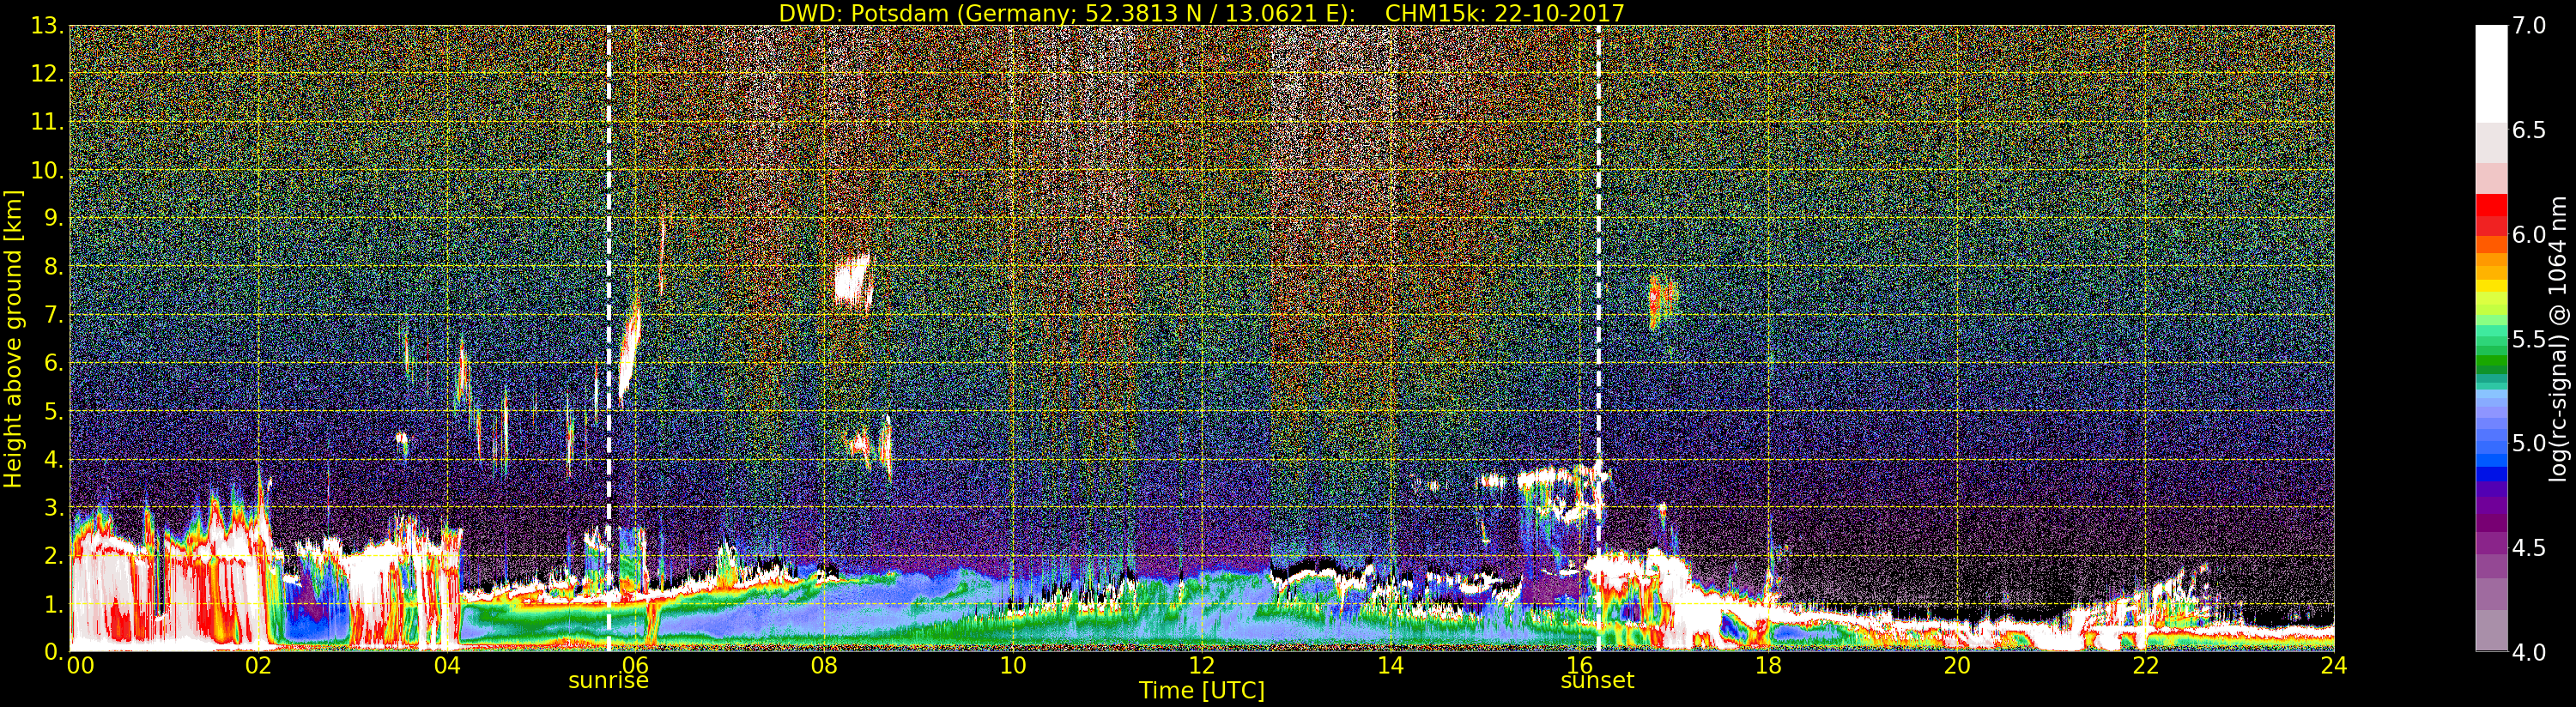
Task: Click the red band of the colorbar
Action: click(2491, 215)
